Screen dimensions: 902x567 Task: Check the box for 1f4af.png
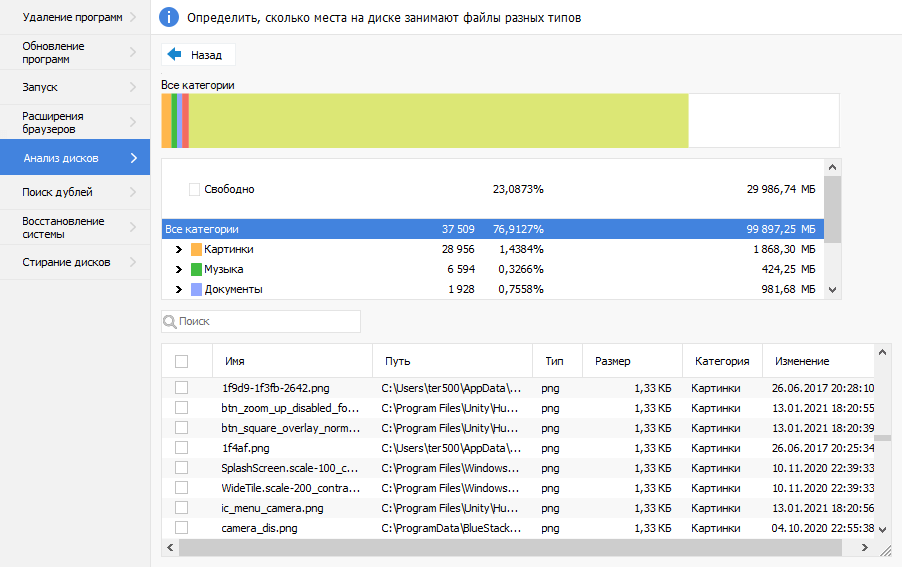[181, 447]
